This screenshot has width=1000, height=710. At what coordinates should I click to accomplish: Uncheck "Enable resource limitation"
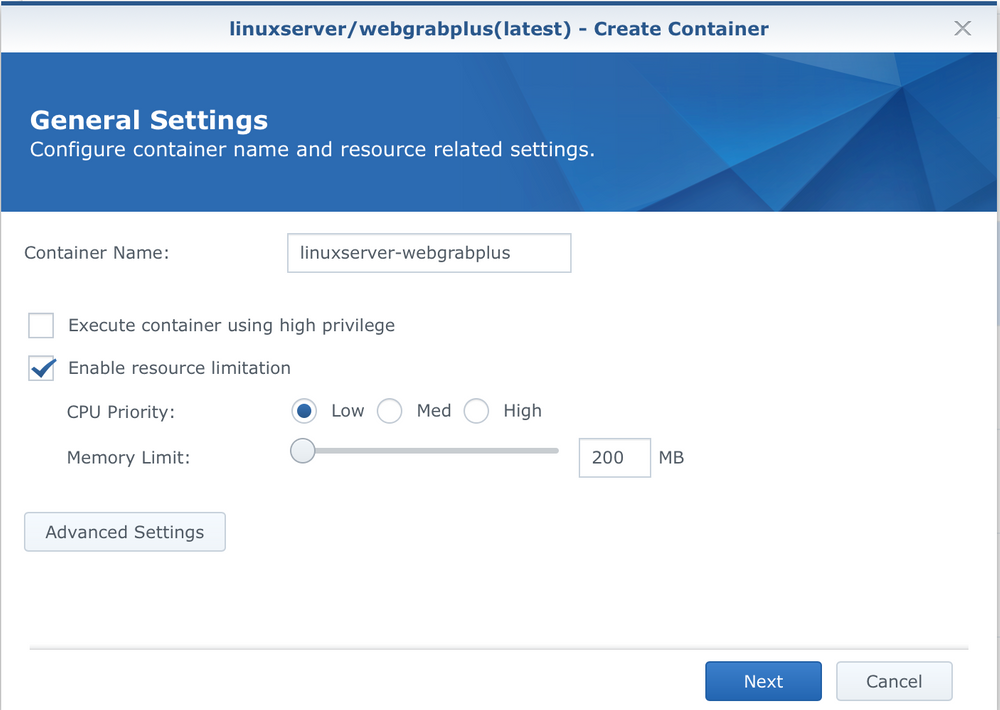pyautogui.click(x=40, y=367)
